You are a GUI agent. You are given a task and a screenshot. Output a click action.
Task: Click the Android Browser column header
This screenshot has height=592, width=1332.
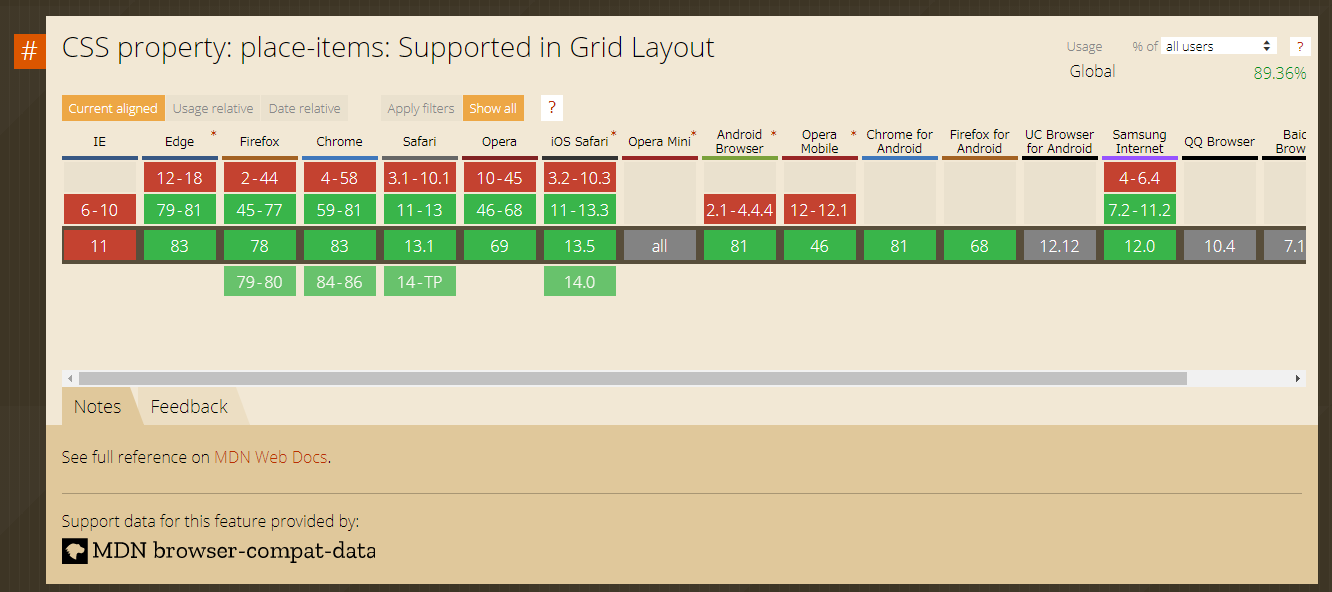[x=740, y=142]
